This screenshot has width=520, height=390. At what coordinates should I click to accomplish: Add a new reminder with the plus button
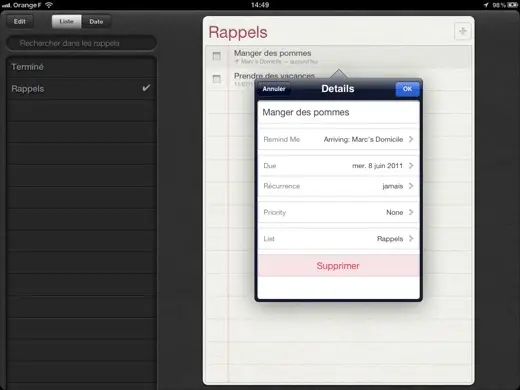pos(462,31)
